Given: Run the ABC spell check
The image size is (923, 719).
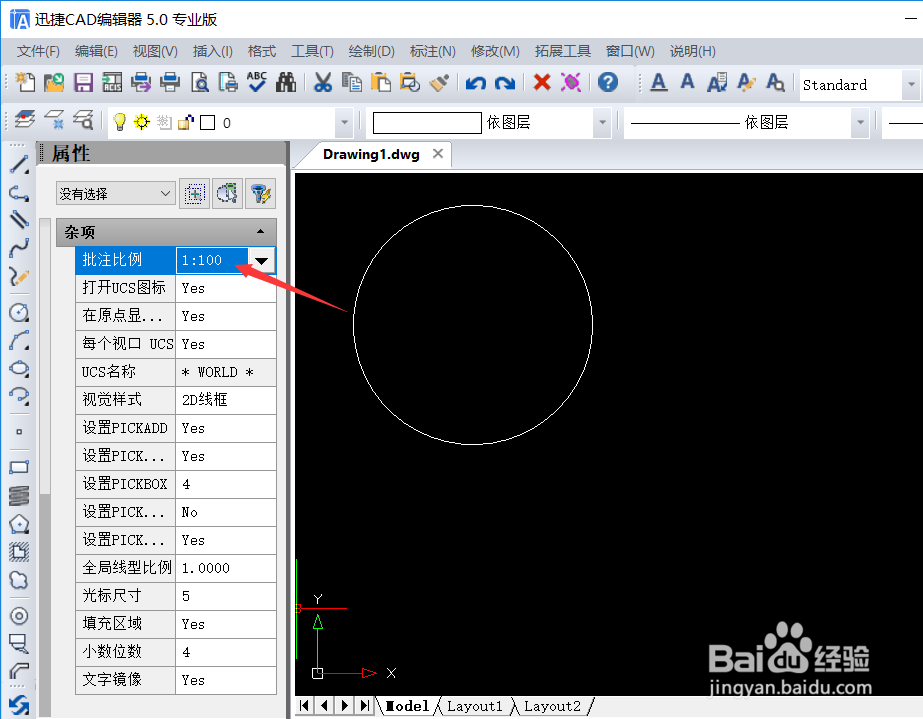Looking at the screenshot, I should tap(257, 82).
